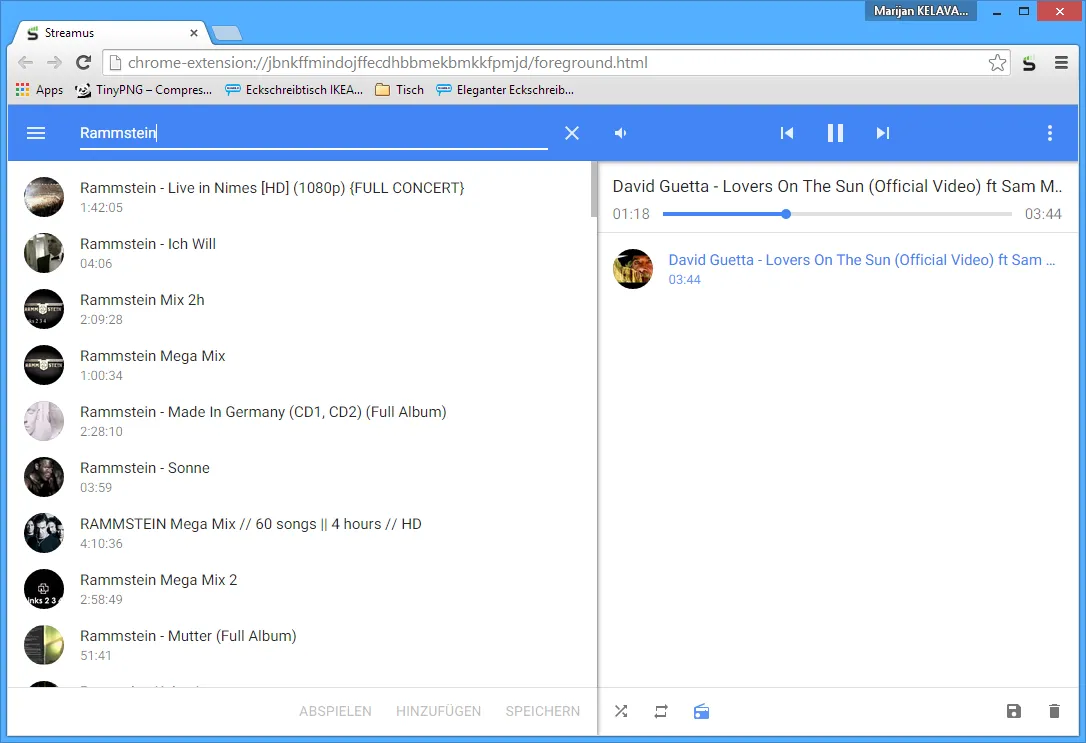
Task: Skip to previous track
Action: tap(787, 133)
